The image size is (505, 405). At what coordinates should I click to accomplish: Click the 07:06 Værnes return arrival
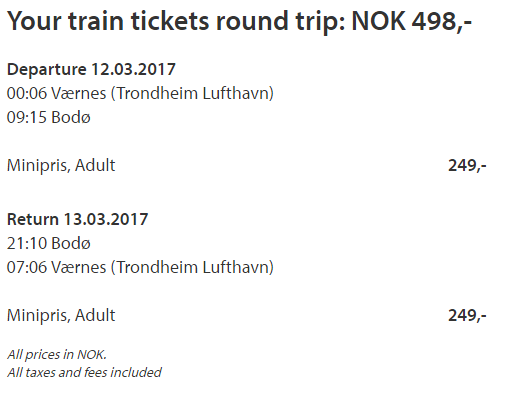pos(140,267)
